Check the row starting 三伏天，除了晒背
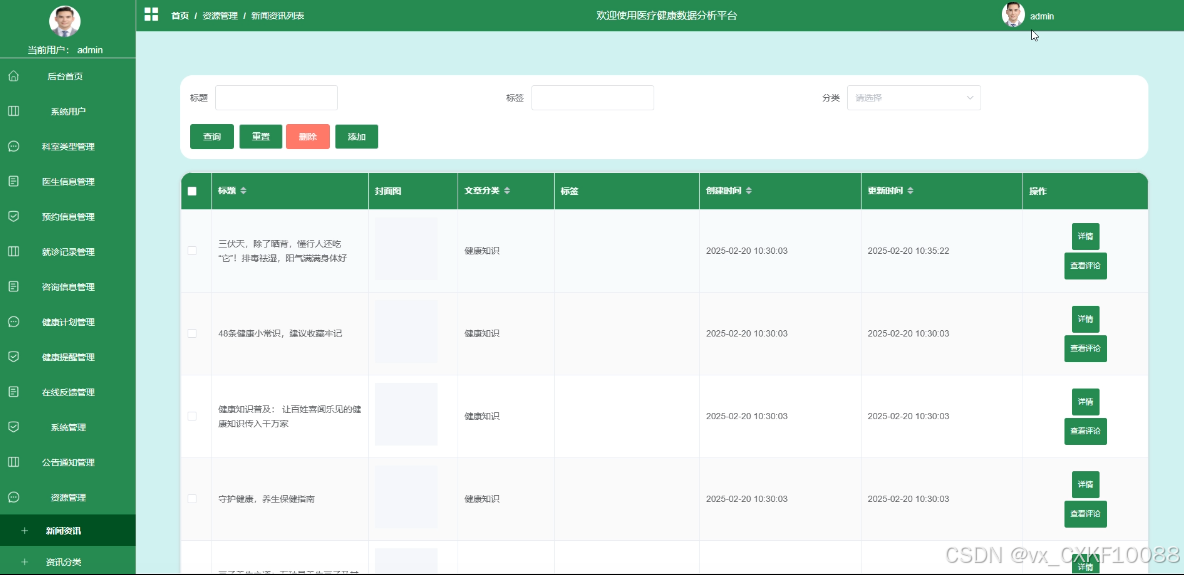Screen dimensions: 1184x575 pyautogui.click(x=192, y=250)
